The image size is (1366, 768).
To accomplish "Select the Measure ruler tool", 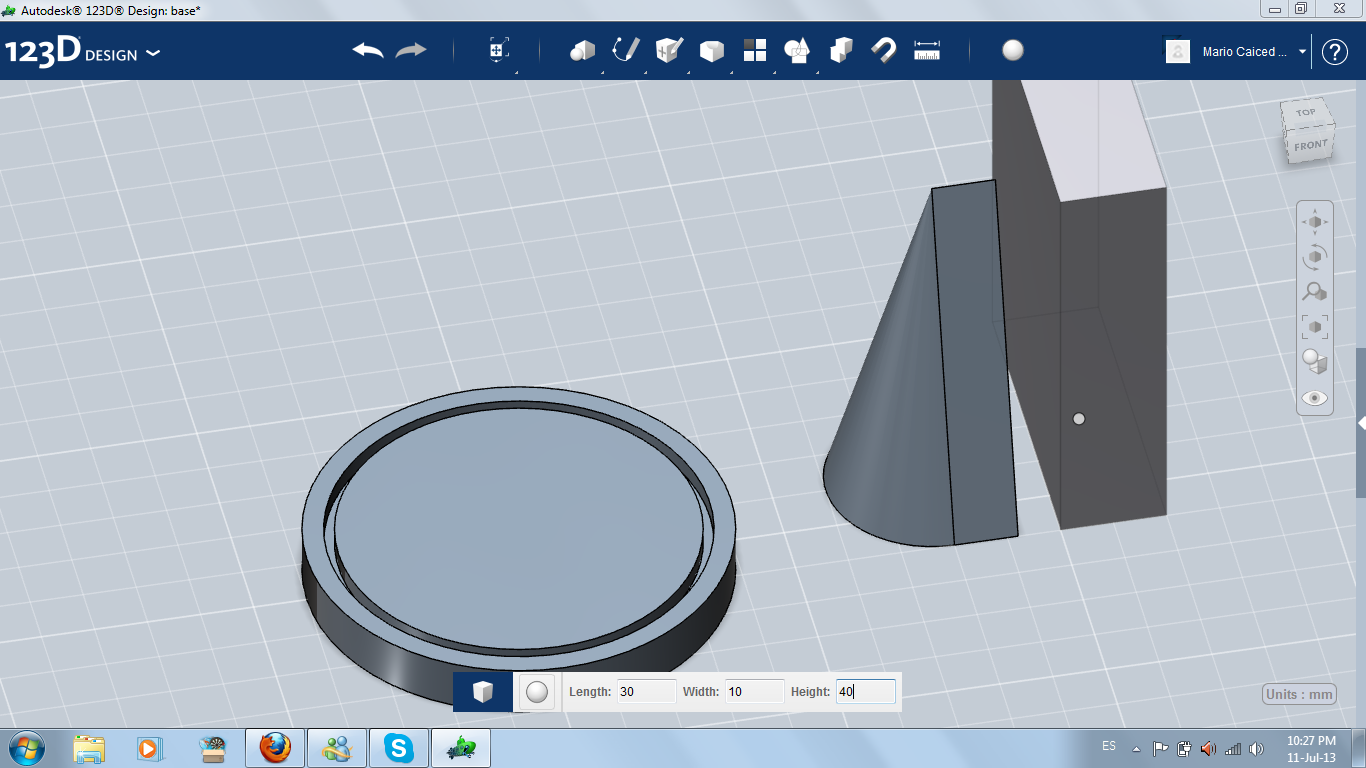I will pyautogui.click(x=927, y=50).
